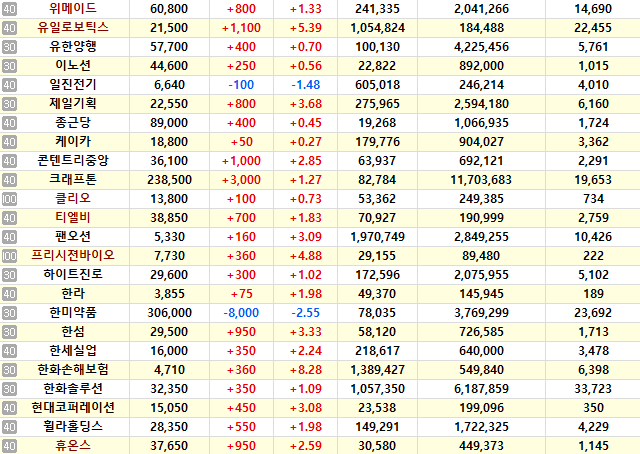Click the 30 margin badge beside 한화손해보험
640x454 pixels.
coord(9,369)
